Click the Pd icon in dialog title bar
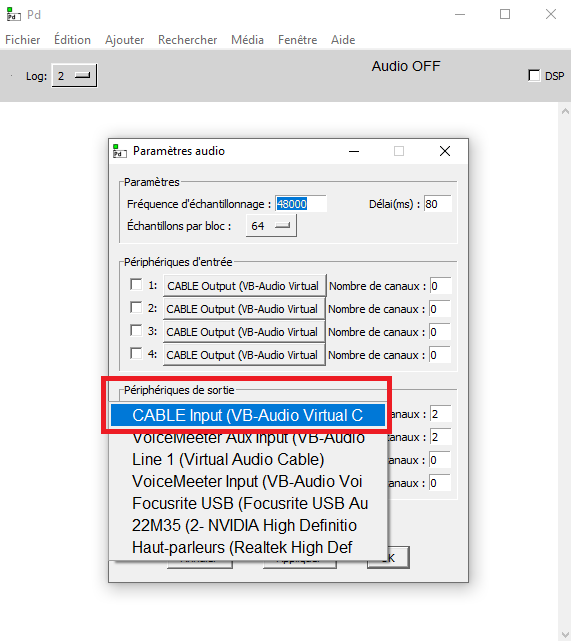571x641 pixels. click(x=119, y=151)
